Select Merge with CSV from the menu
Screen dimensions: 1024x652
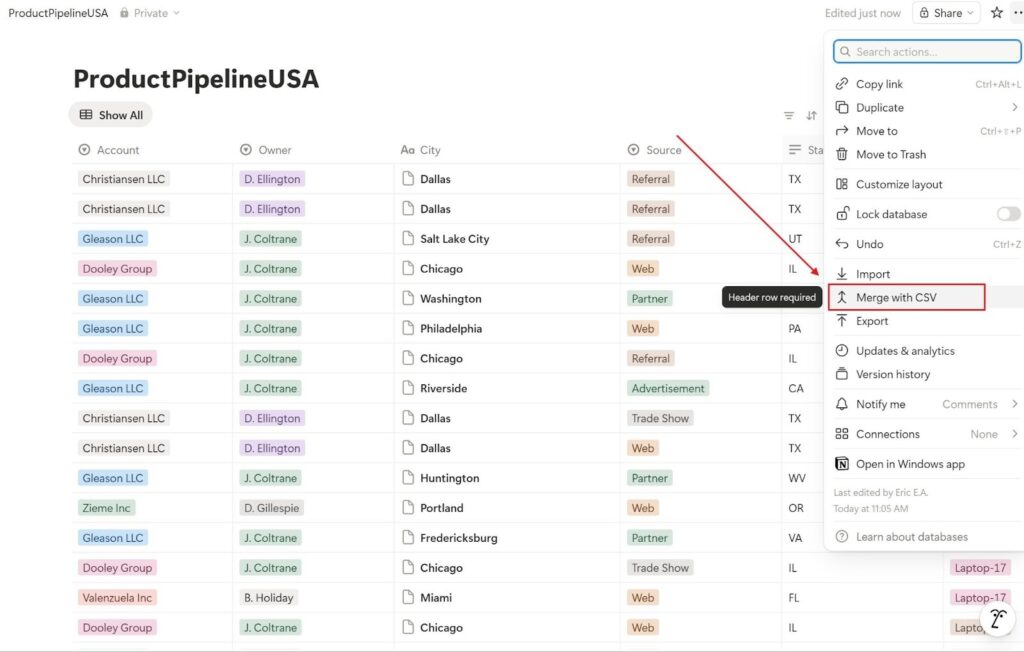pos(900,297)
